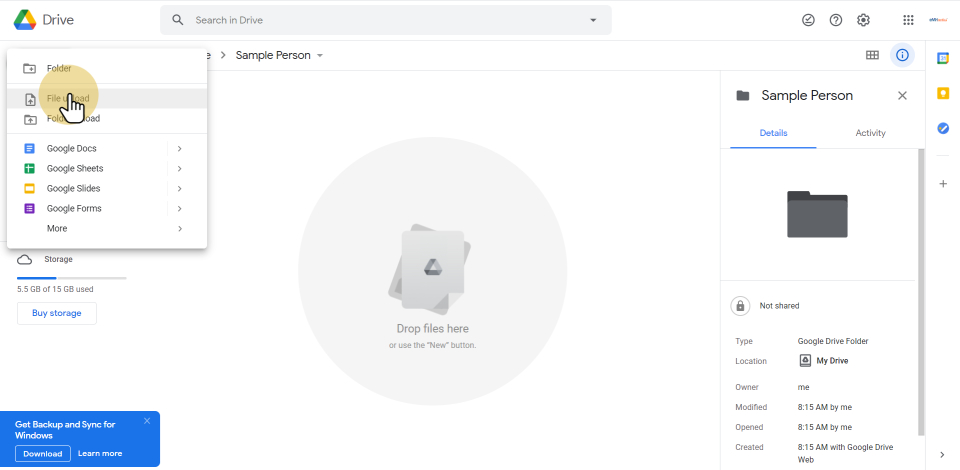
Task: Open Google Calendar from side panel
Action: click(x=942, y=58)
